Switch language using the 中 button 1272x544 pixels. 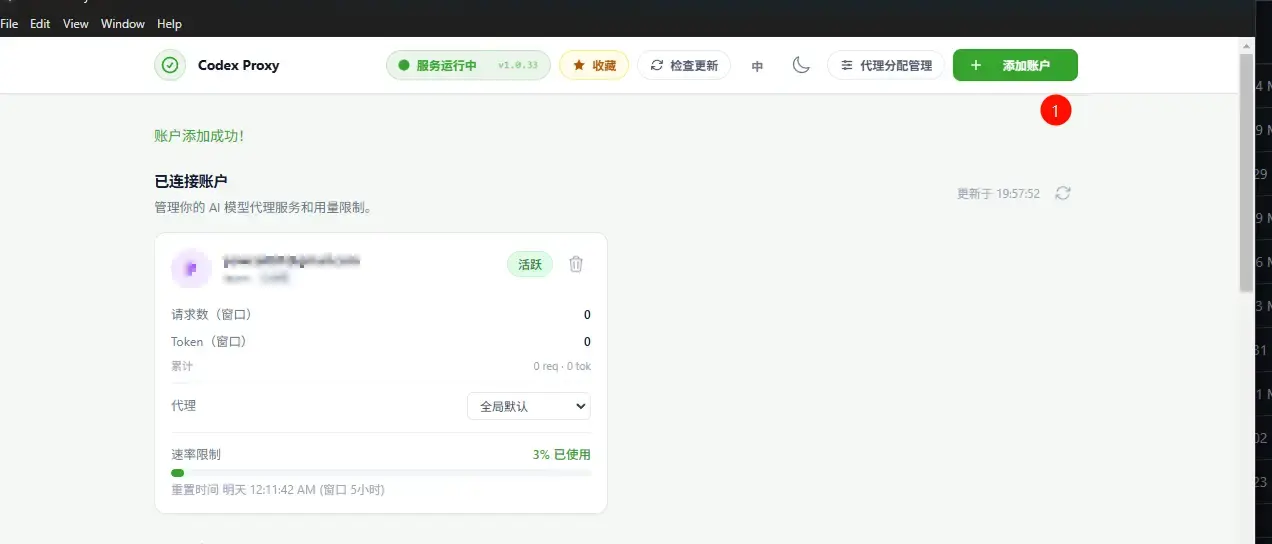click(x=757, y=66)
